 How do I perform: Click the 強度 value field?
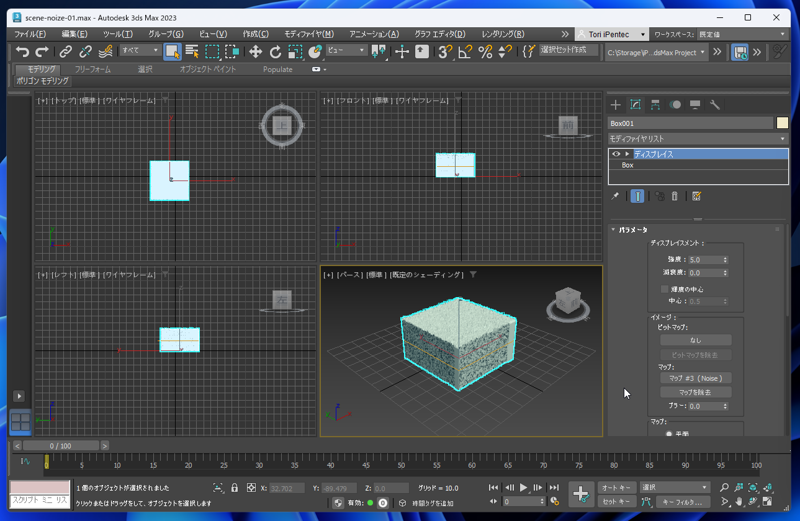click(x=705, y=260)
